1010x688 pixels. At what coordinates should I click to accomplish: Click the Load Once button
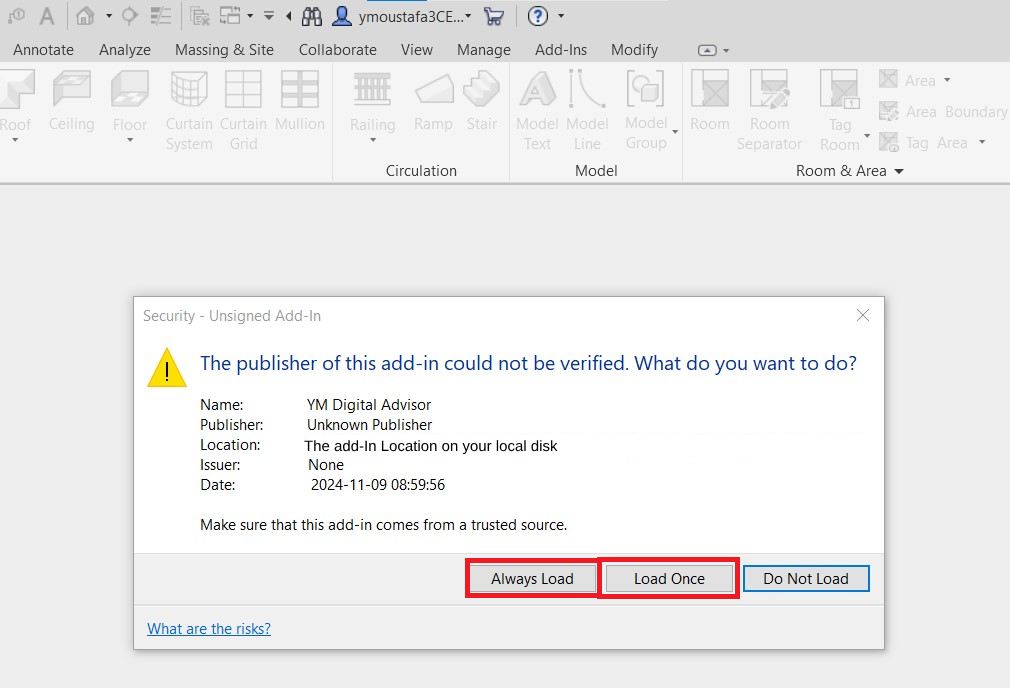click(x=669, y=578)
